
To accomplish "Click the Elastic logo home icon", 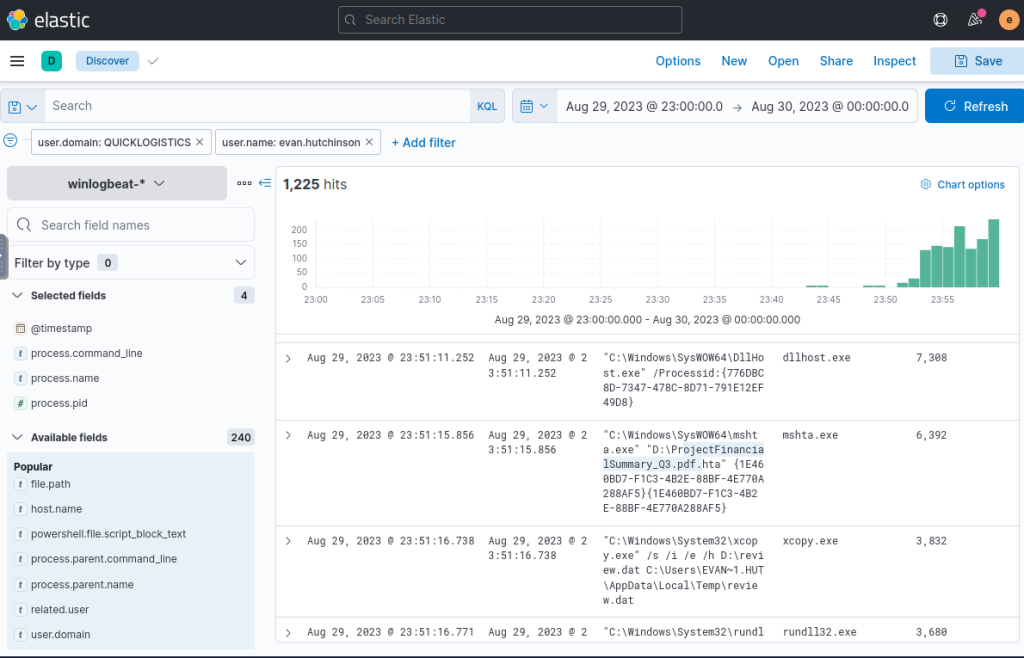I will click(x=17, y=19).
